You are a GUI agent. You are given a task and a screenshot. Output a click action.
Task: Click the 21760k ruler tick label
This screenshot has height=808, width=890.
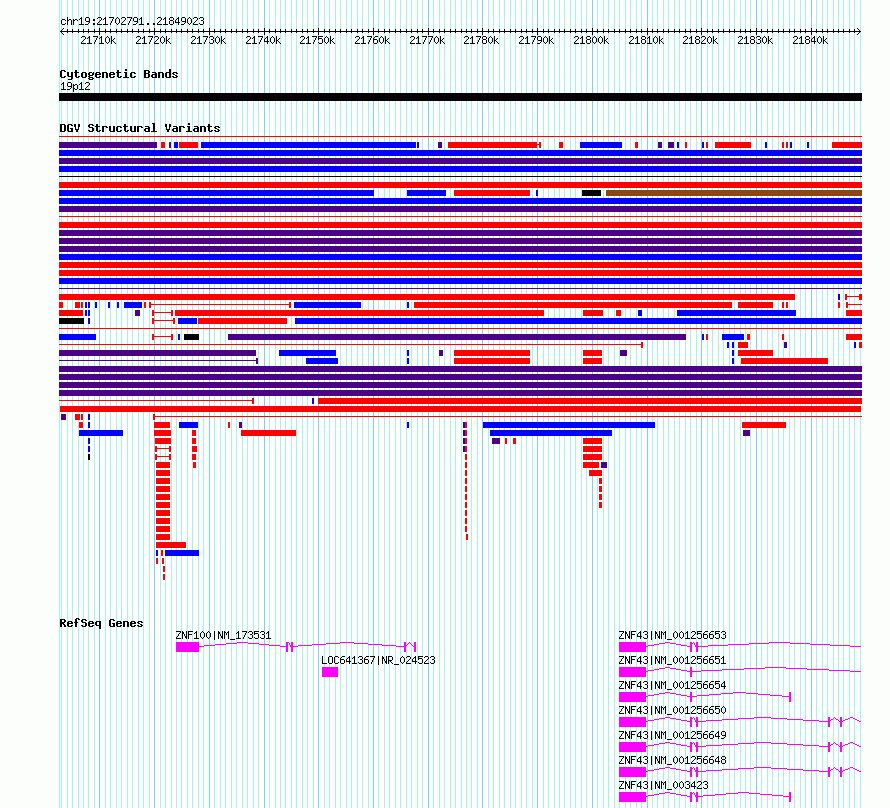372,40
